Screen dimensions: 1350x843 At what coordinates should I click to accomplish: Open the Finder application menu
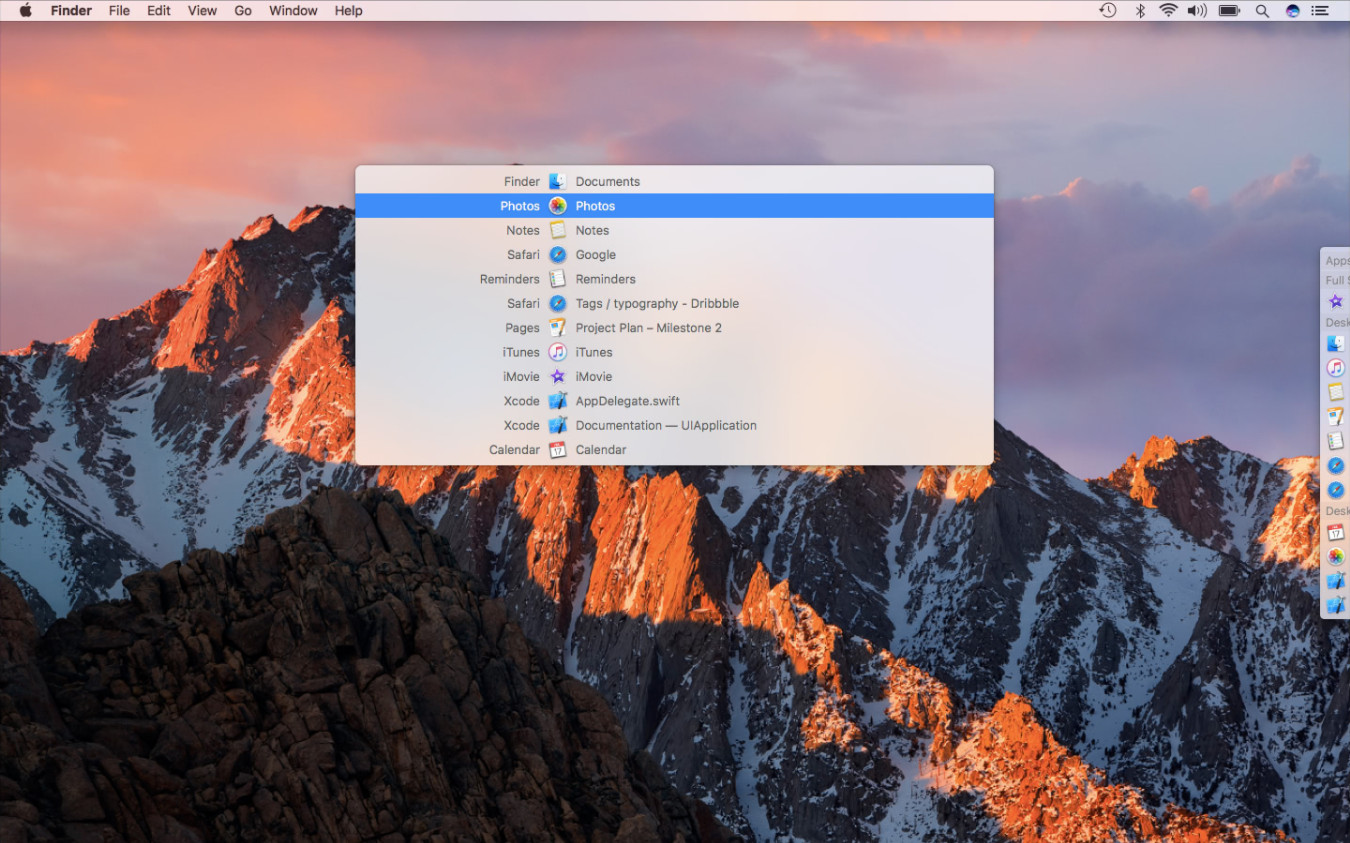pos(71,10)
